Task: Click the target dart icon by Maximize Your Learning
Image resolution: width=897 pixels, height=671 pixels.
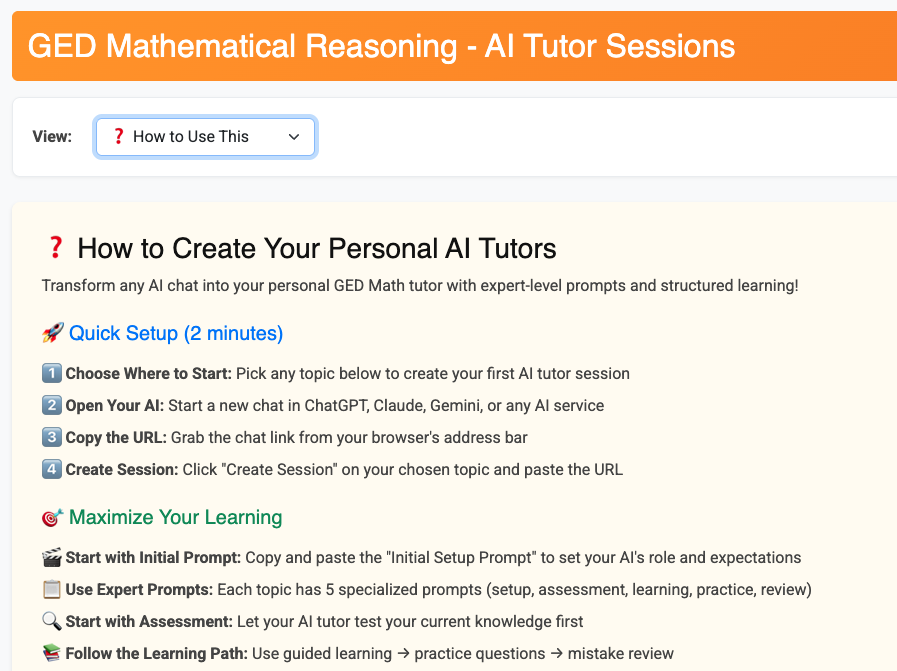Action: [53, 518]
